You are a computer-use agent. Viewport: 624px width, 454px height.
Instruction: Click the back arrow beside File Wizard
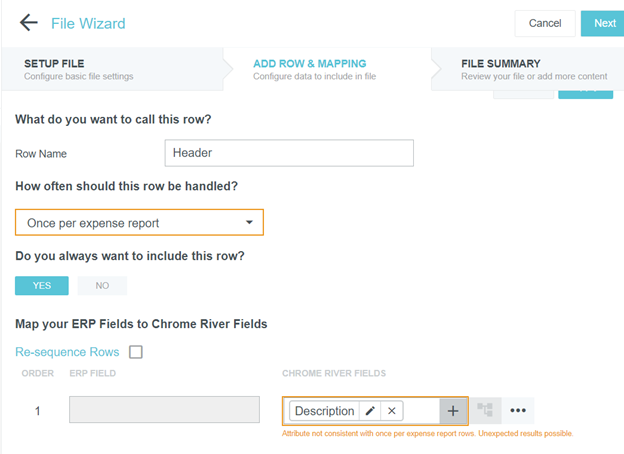point(28,23)
